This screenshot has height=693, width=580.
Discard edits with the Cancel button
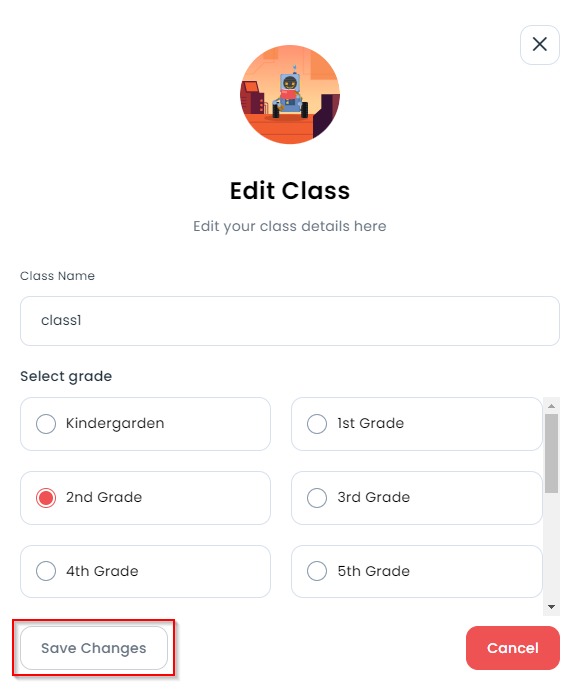pos(513,648)
